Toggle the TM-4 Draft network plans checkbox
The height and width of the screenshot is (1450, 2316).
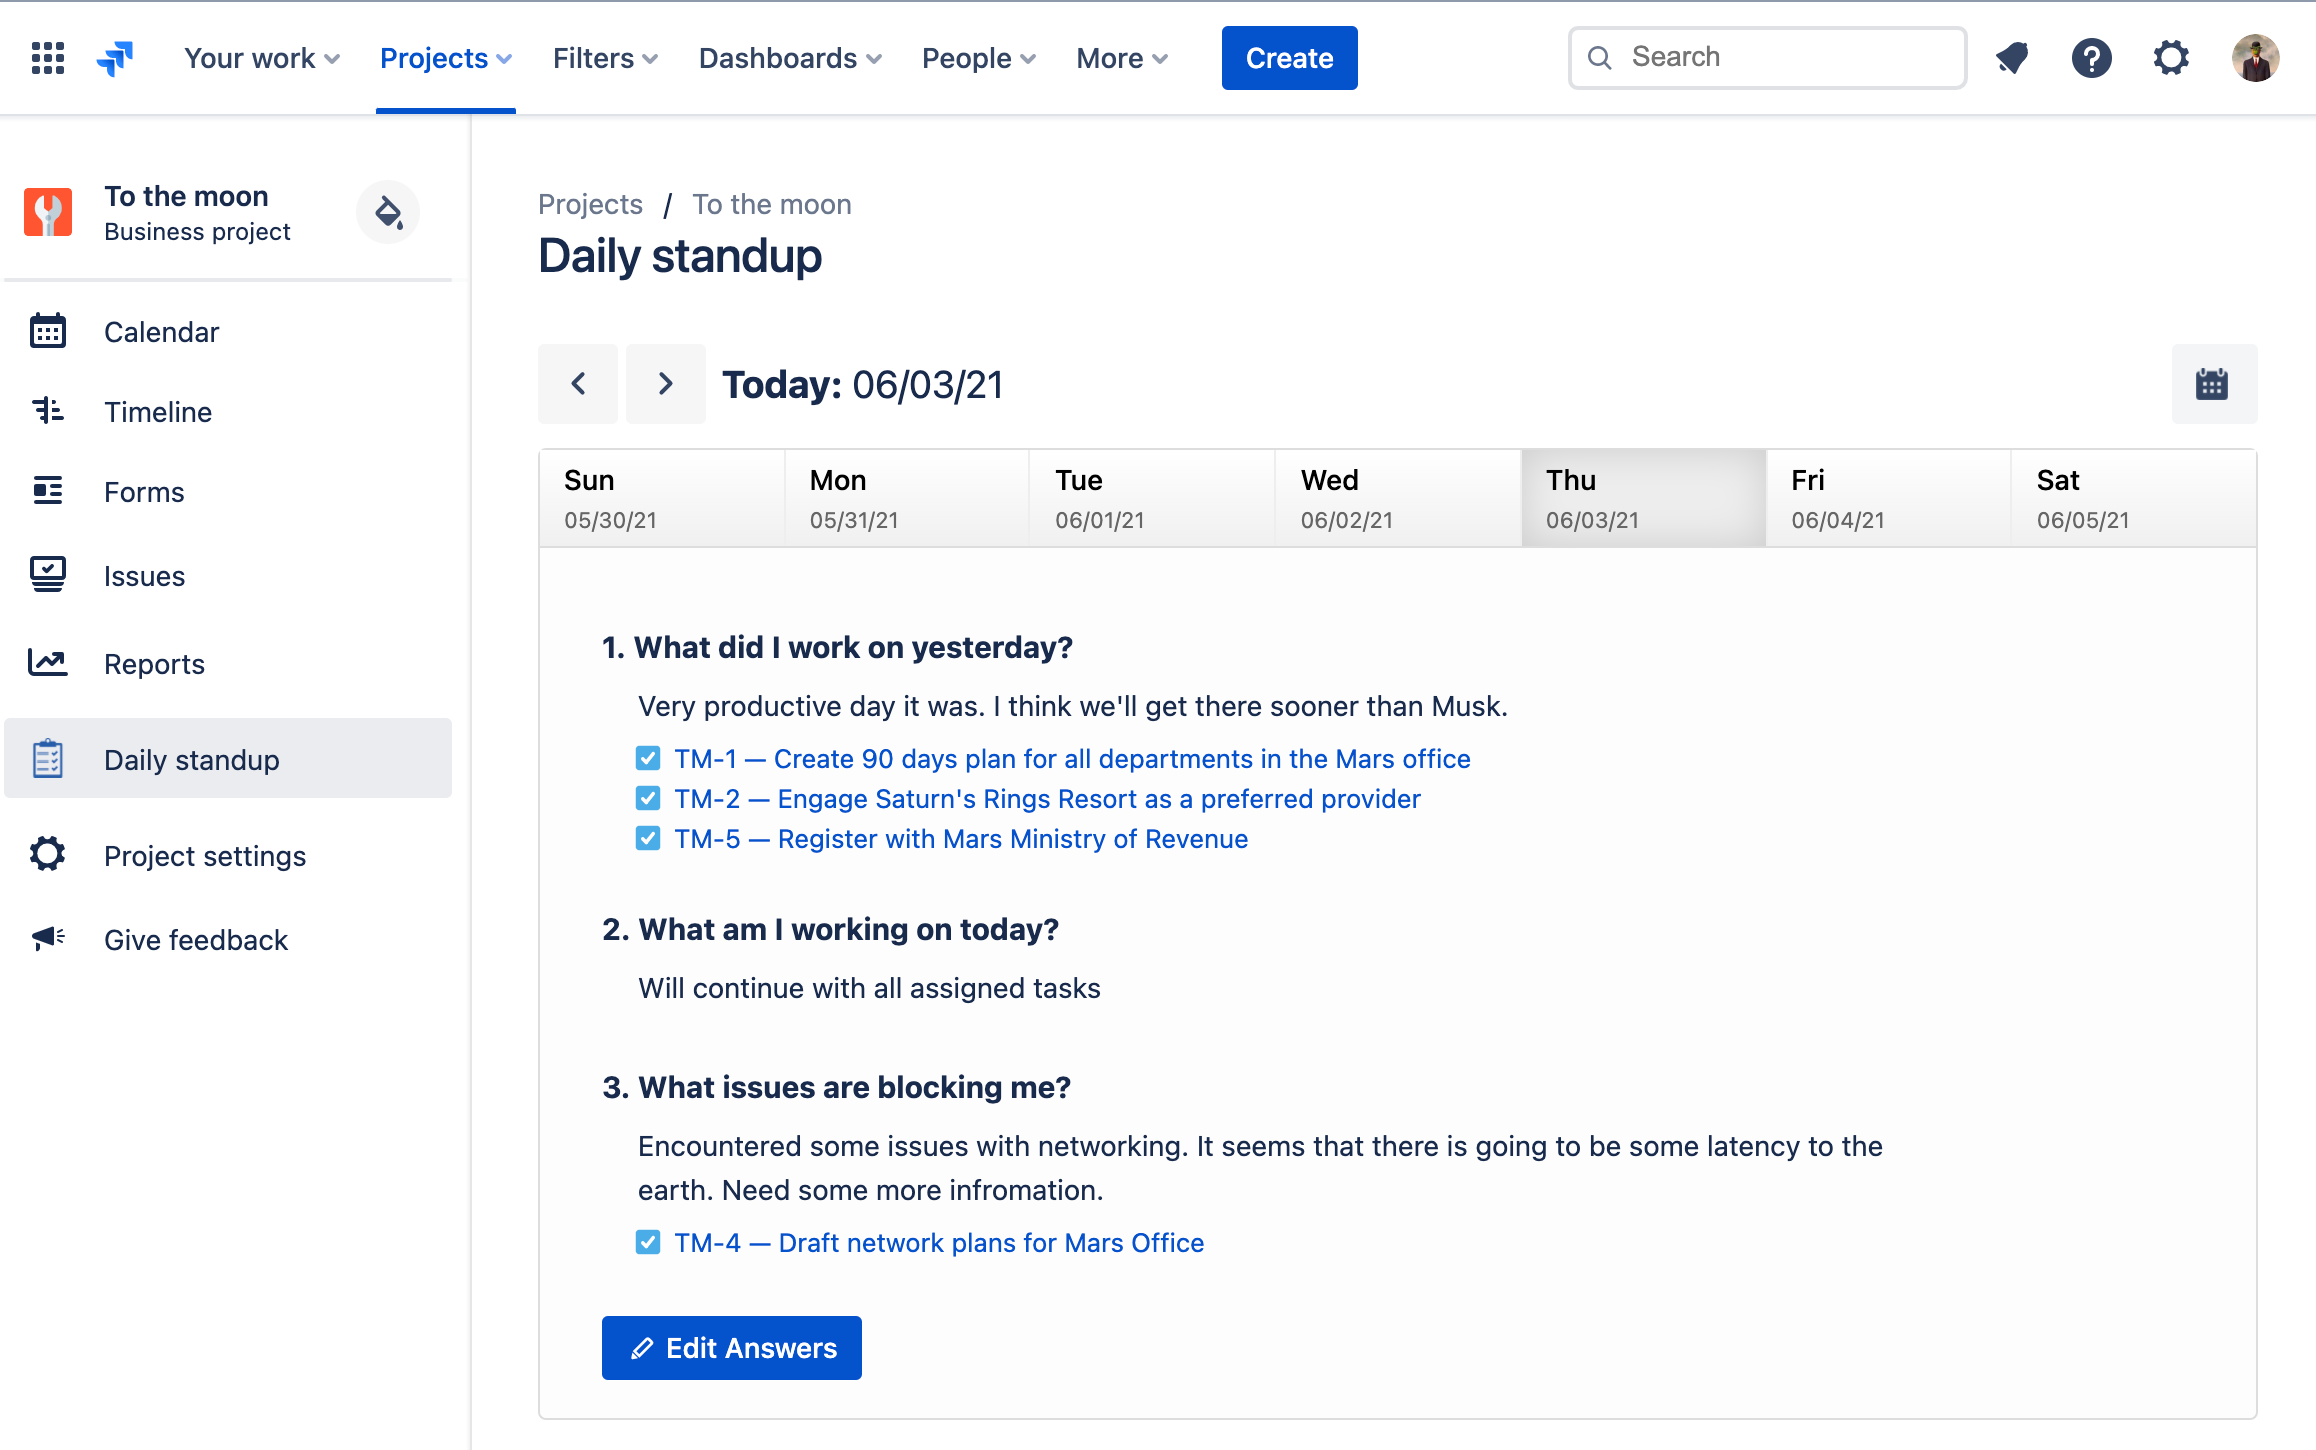coord(647,1242)
